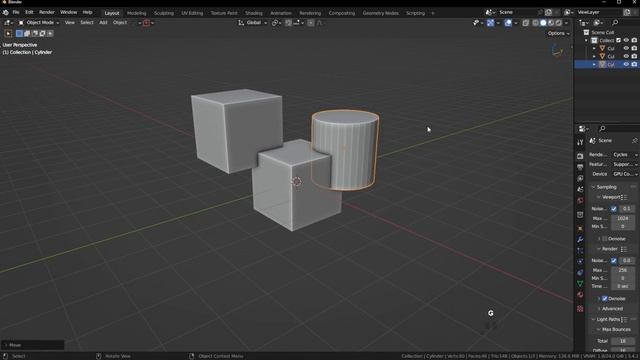Open the viewport Options dropdown
This screenshot has height=360, width=640.
558,33
